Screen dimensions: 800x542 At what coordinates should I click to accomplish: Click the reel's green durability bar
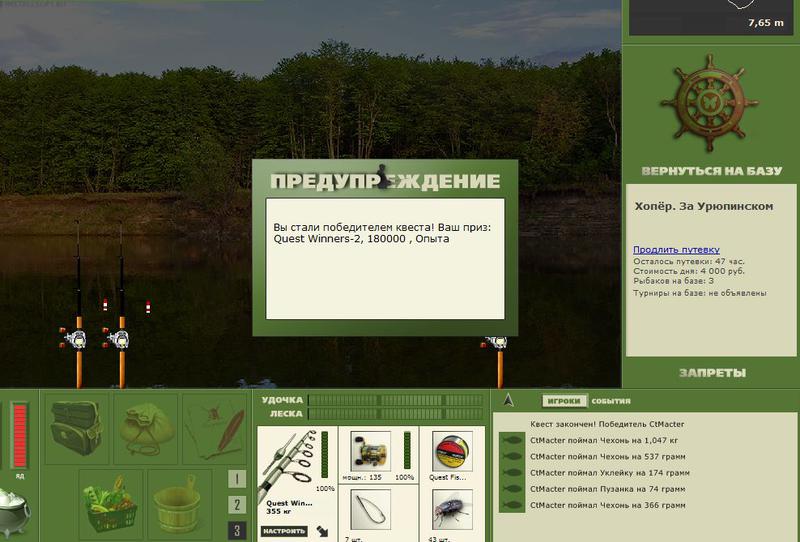coord(407,450)
